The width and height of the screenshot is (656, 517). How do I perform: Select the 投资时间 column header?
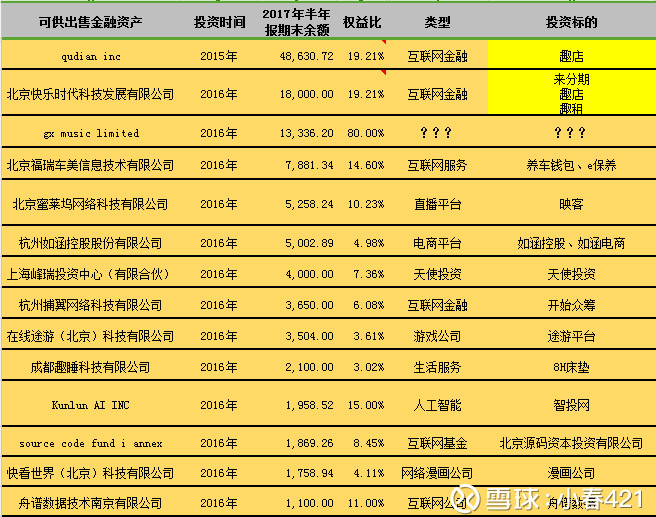pyautogui.click(x=219, y=22)
